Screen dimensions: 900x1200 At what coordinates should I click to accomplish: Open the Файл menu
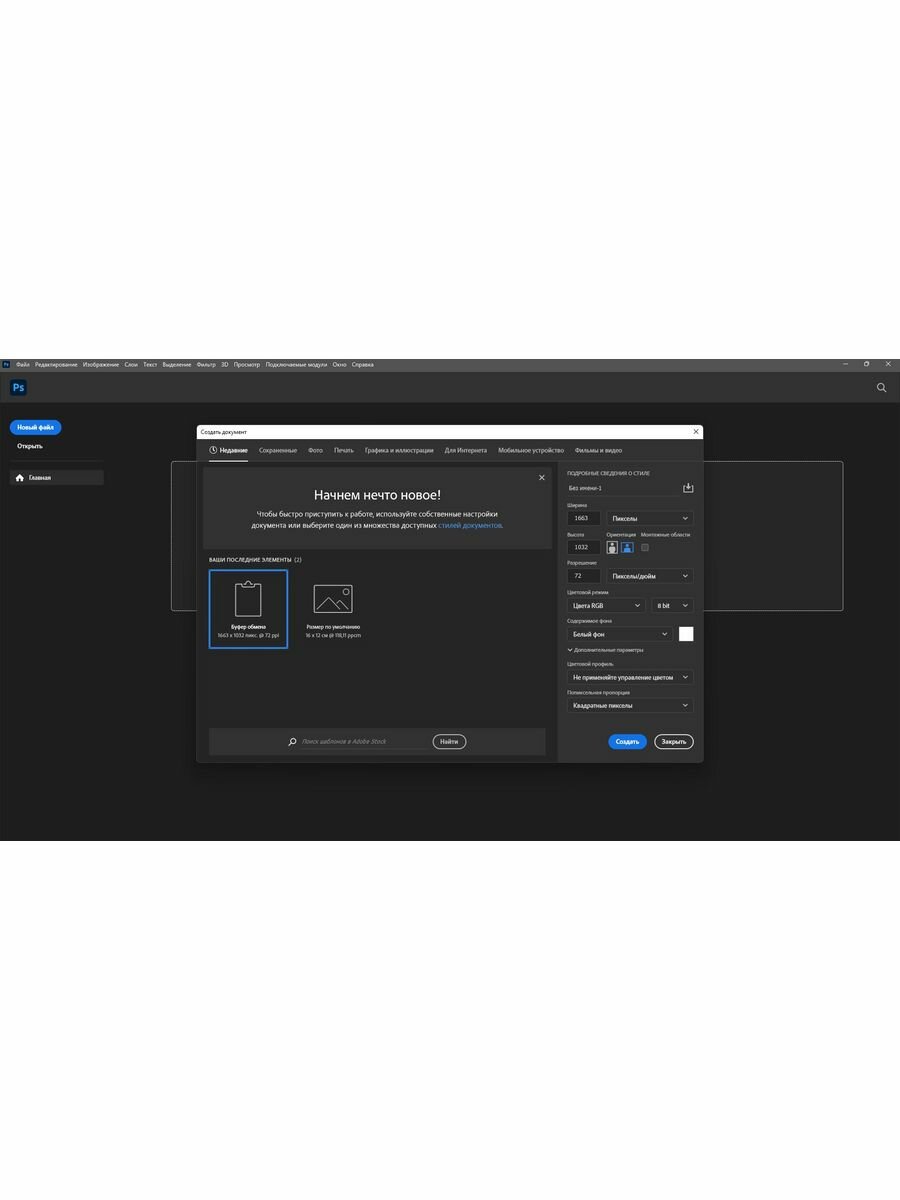click(x=23, y=365)
